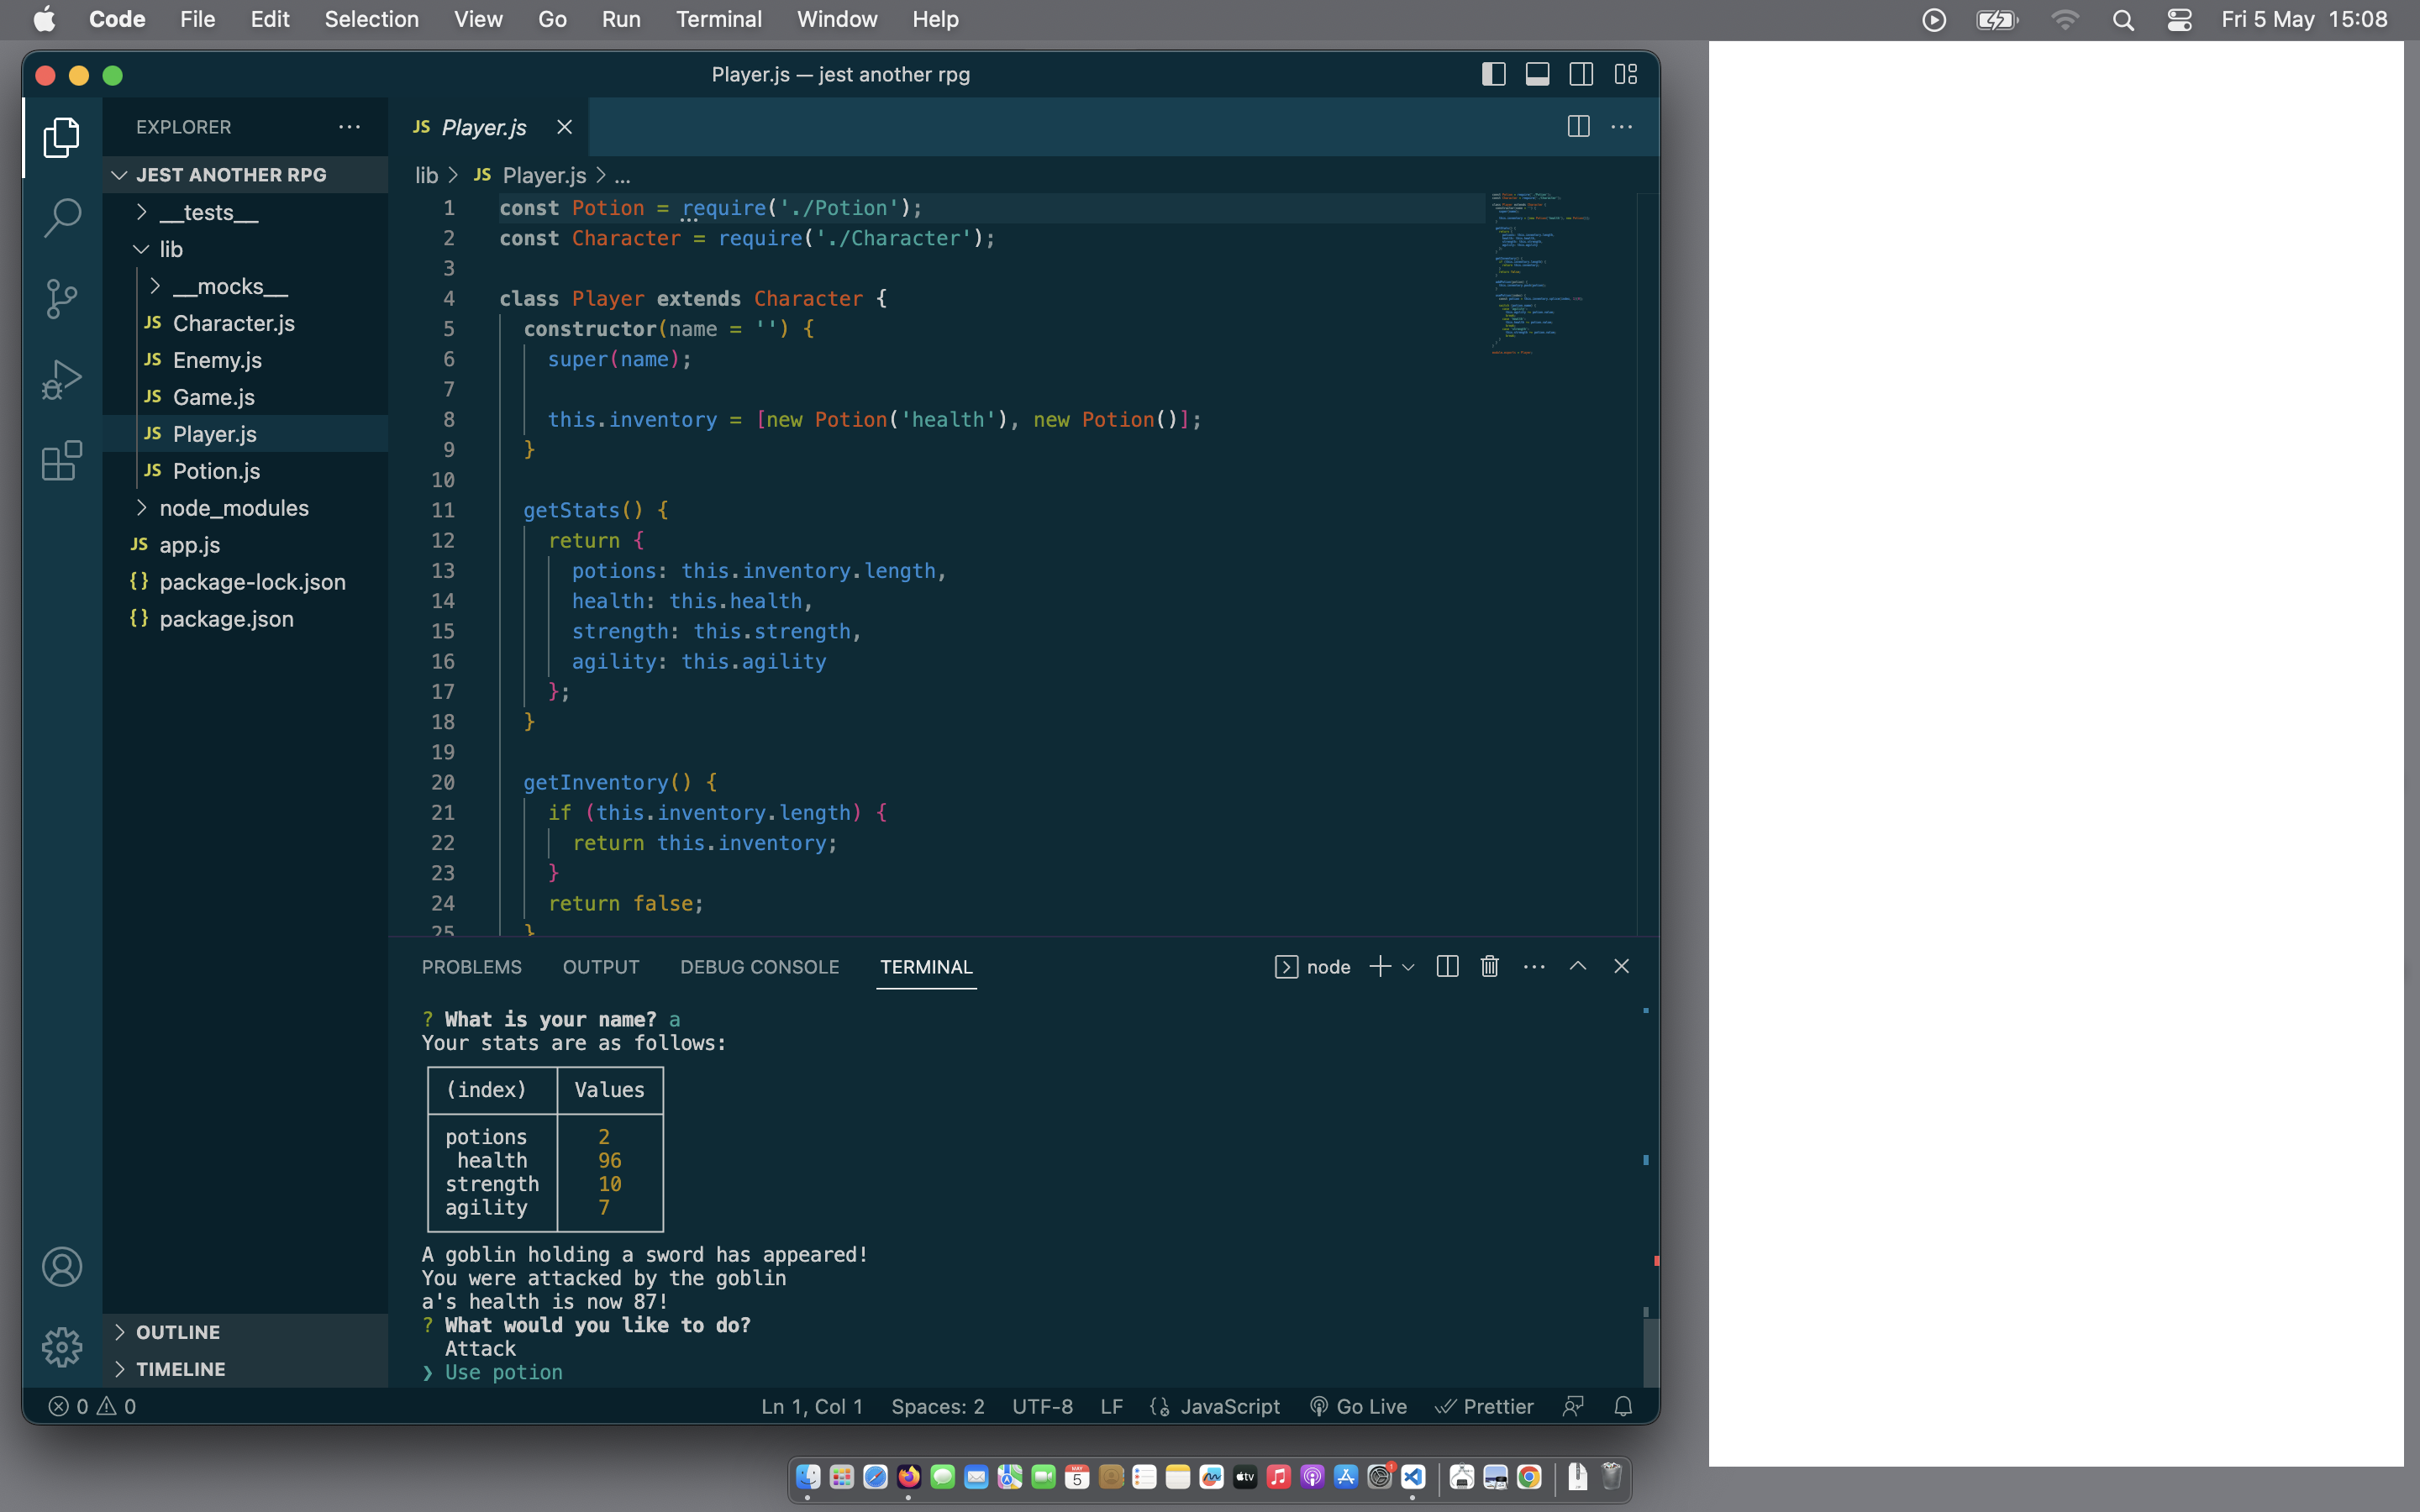Expand the __mocks__ folder
The image size is (2420, 1512).
point(245,286)
